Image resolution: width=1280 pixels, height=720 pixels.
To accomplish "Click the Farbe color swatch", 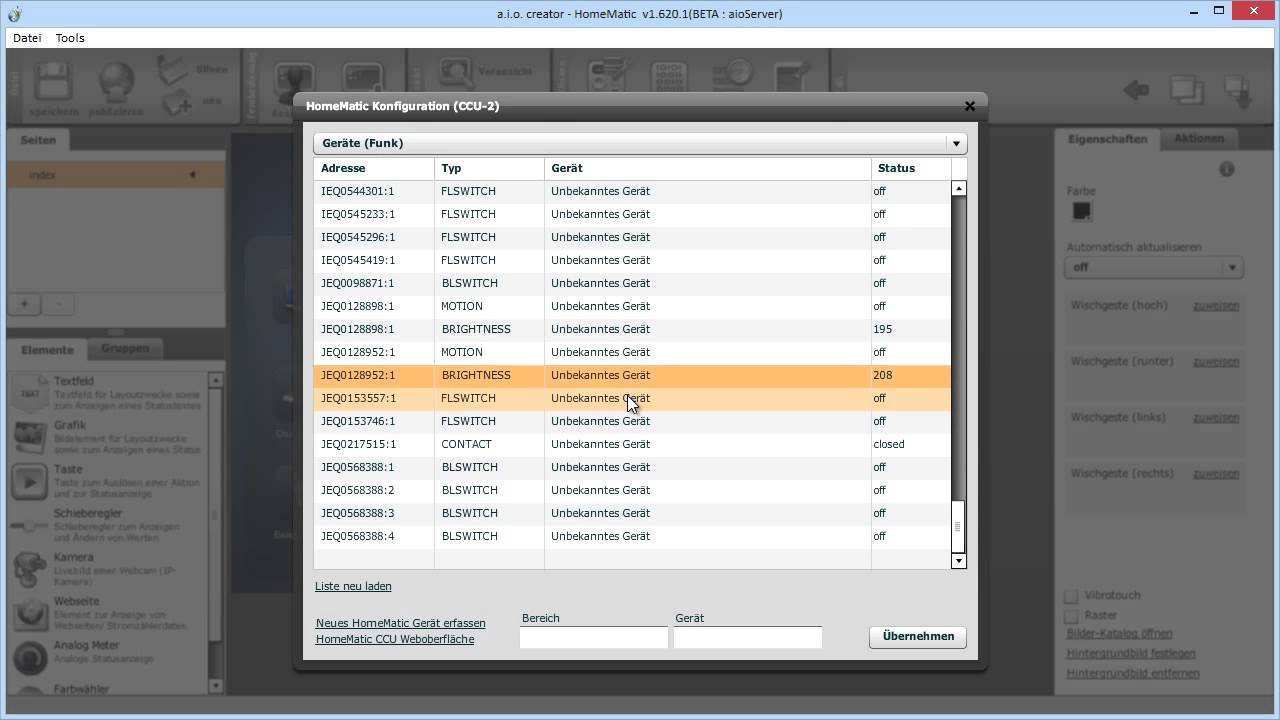I will (x=1081, y=211).
